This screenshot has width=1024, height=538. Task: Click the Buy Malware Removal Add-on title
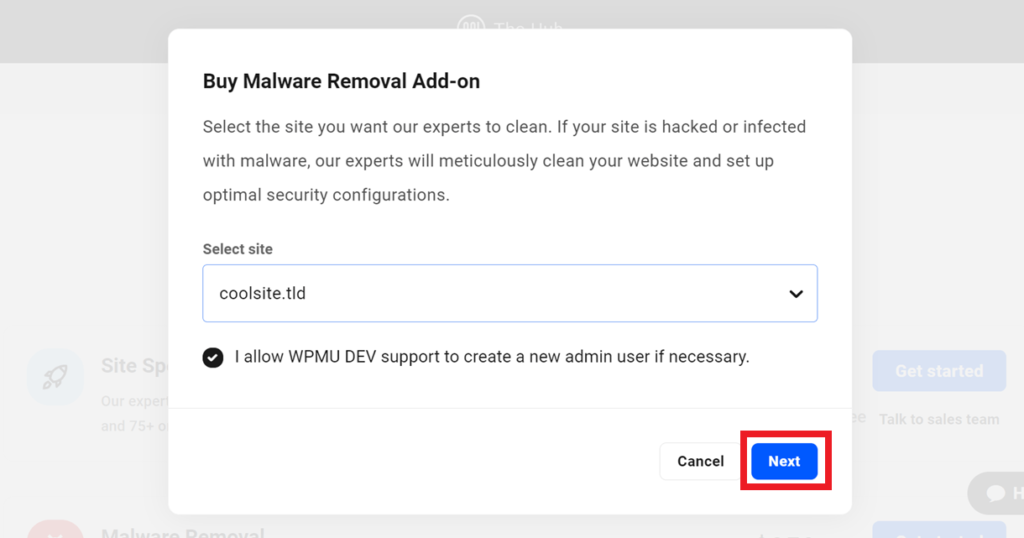pyautogui.click(x=341, y=81)
